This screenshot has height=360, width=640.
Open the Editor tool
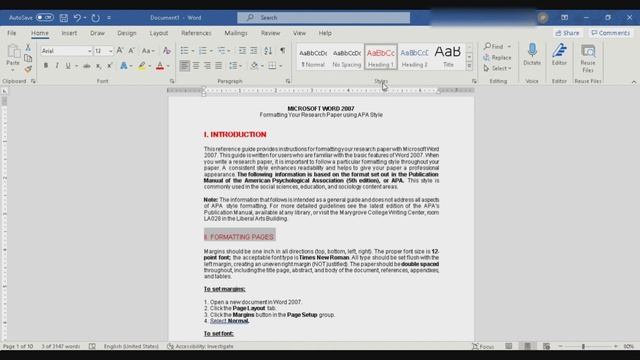click(559, 55)
